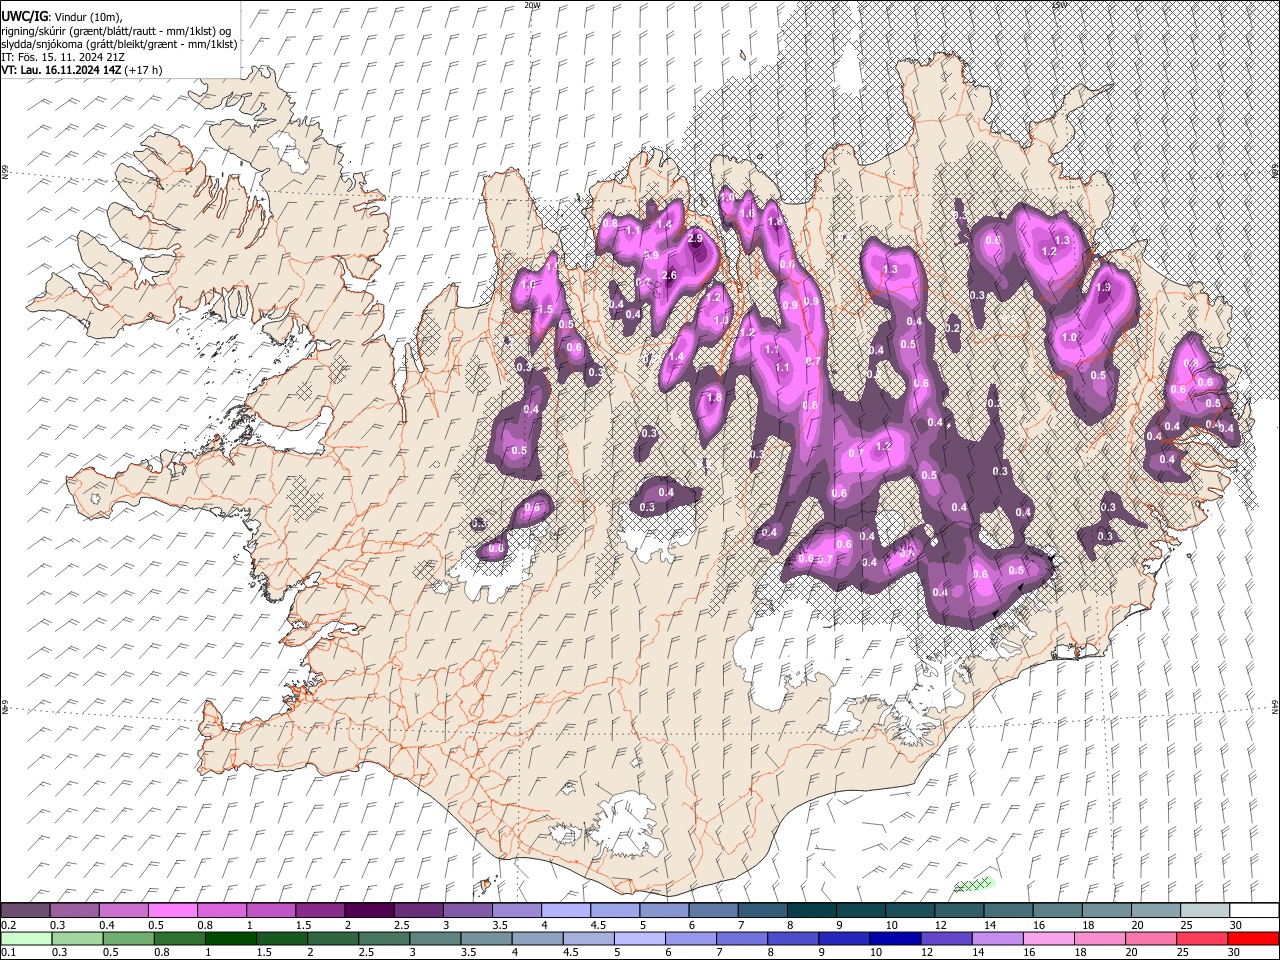Click the 2.9 precipitation value on the map

(x=696, y=240)
